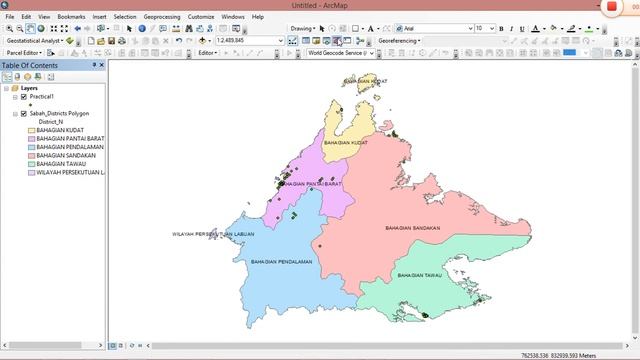Screen dimensions: 640x360
Task: Open the Customize menu
Action: tap(201, 17)
